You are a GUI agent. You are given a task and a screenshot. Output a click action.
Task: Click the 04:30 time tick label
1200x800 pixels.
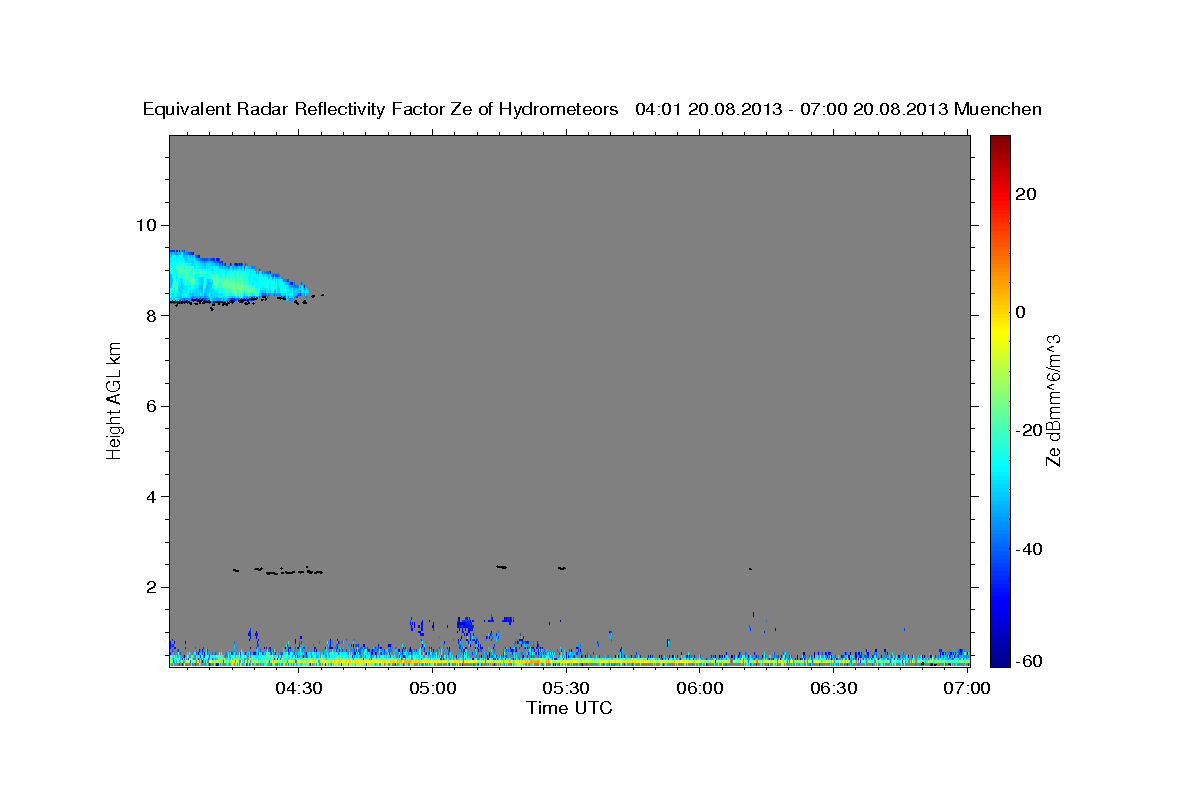point(299,688)
